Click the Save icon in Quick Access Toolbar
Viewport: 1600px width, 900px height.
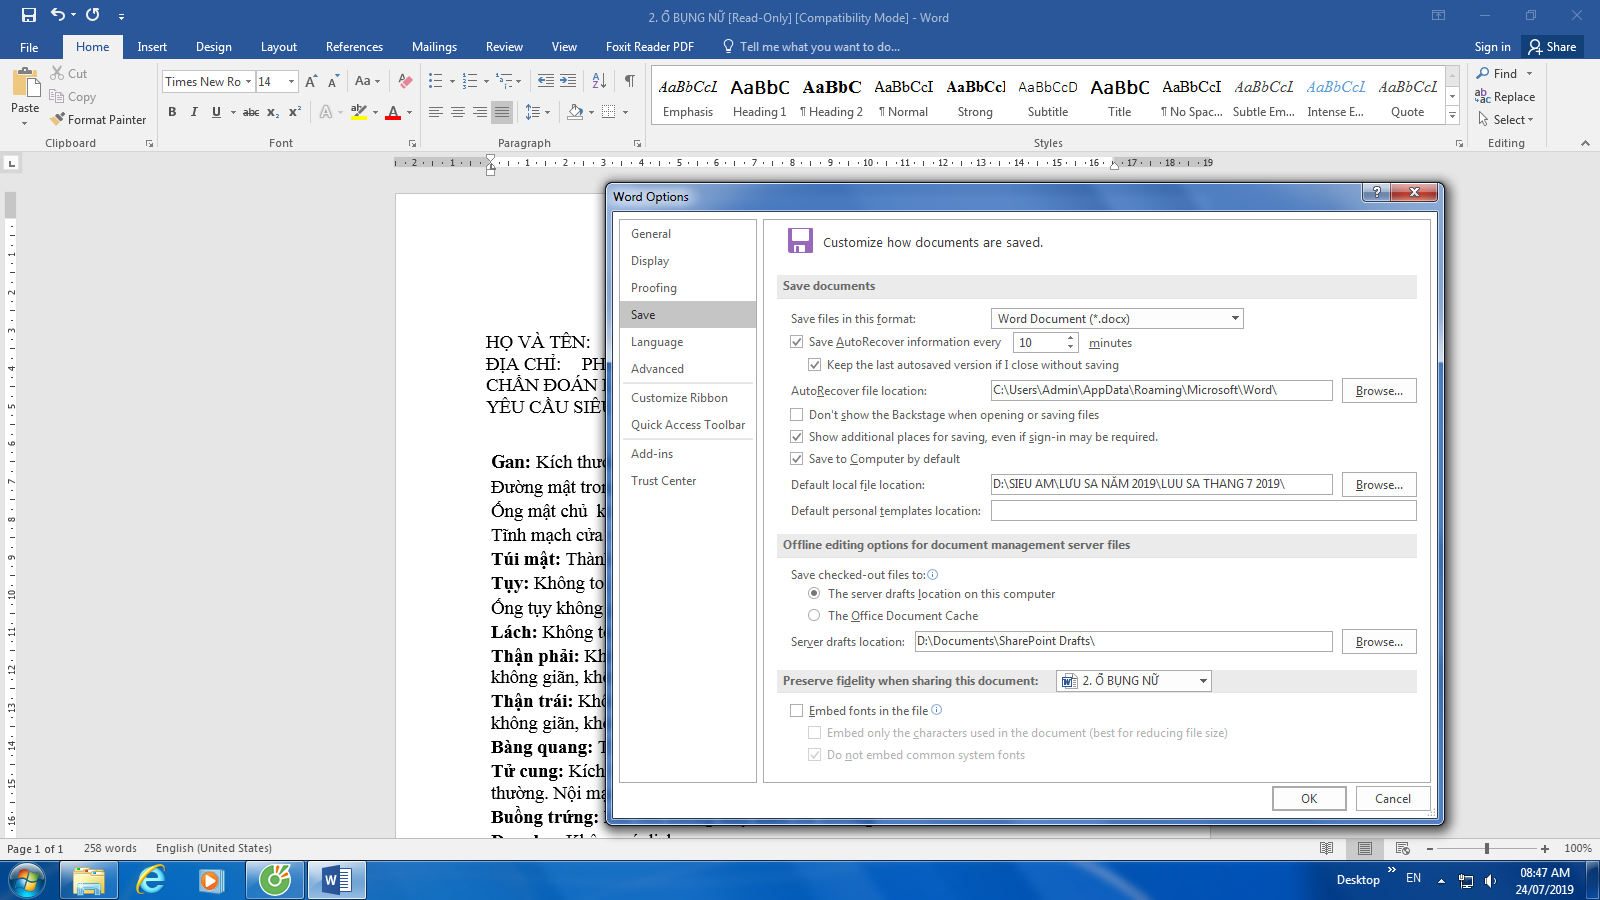tap(28, 15)
